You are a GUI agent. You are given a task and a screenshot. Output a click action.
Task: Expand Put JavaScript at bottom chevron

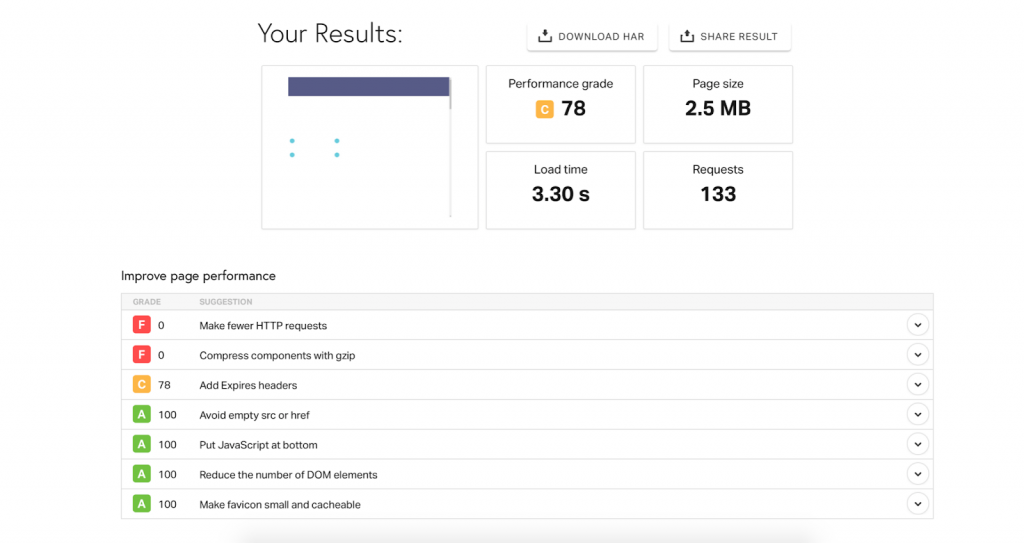coord(918,444)
